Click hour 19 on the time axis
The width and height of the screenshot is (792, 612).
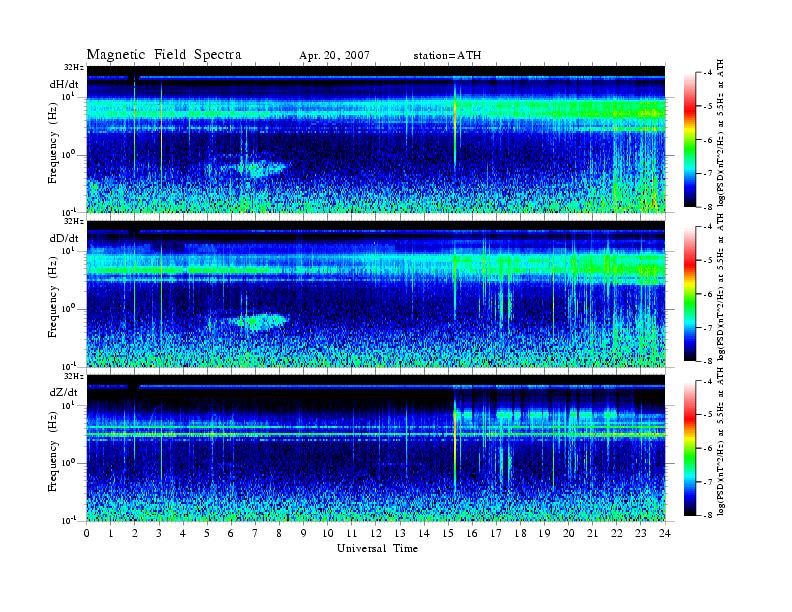click(x=544, y=534)
